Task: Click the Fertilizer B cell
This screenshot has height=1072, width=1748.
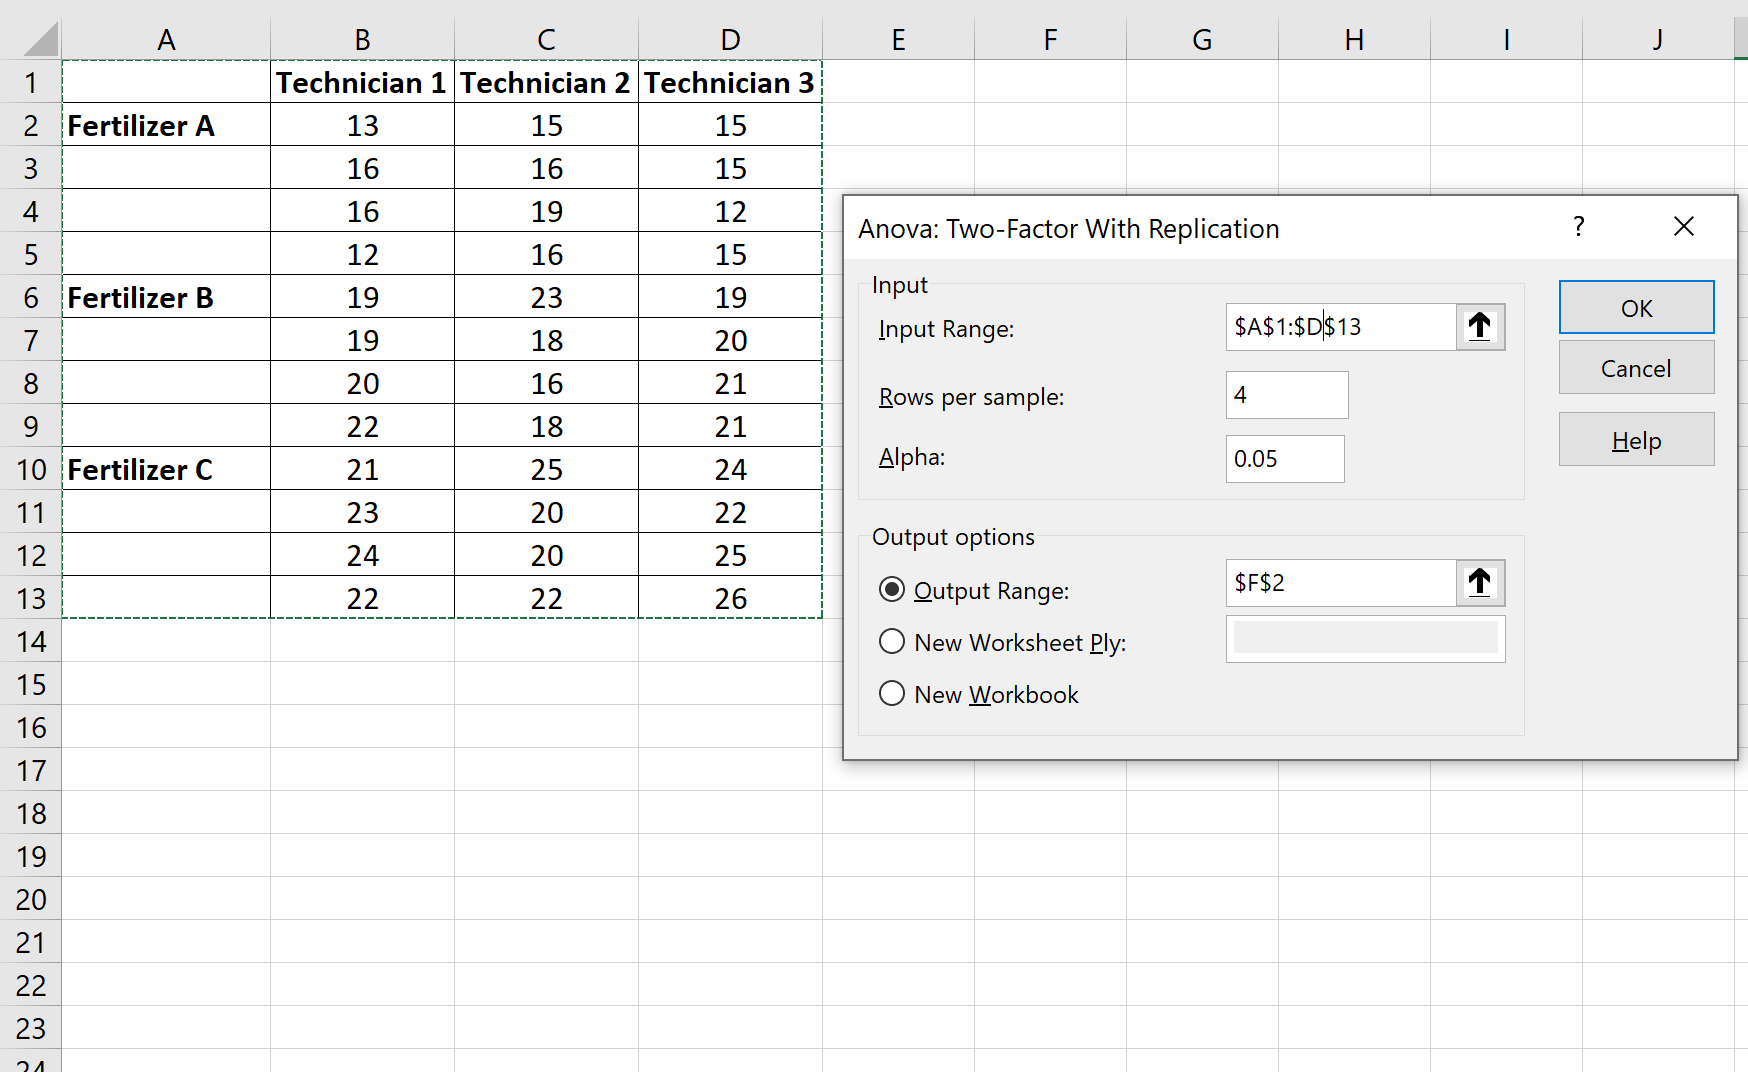Action: click(166, 297)
